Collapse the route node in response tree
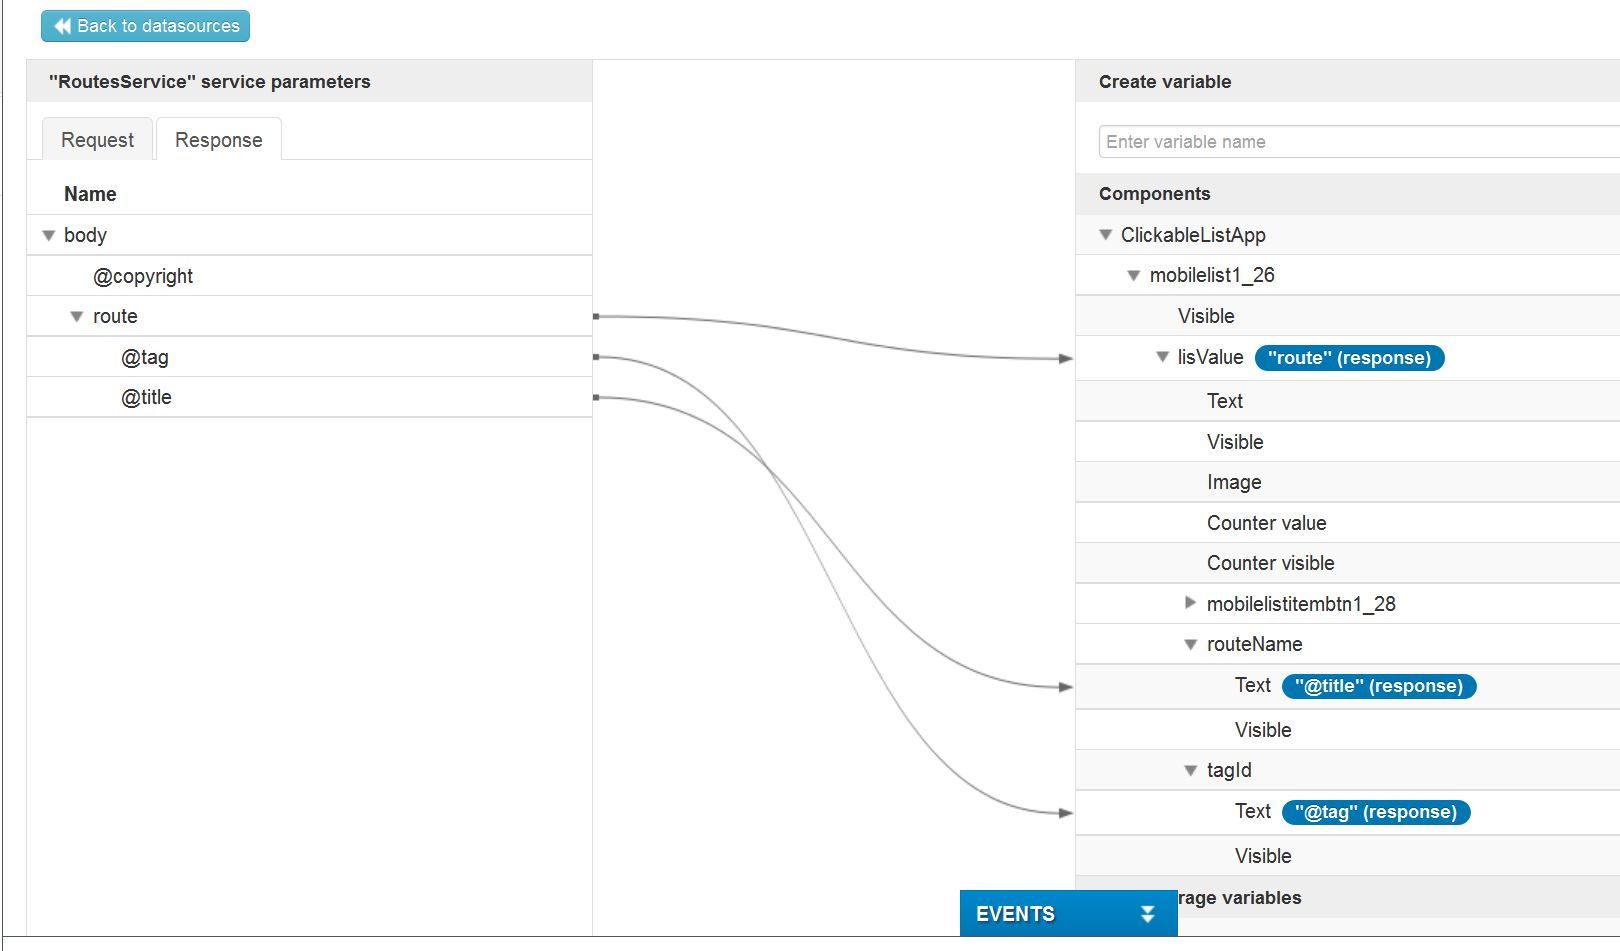 click(x=76, y=317)
